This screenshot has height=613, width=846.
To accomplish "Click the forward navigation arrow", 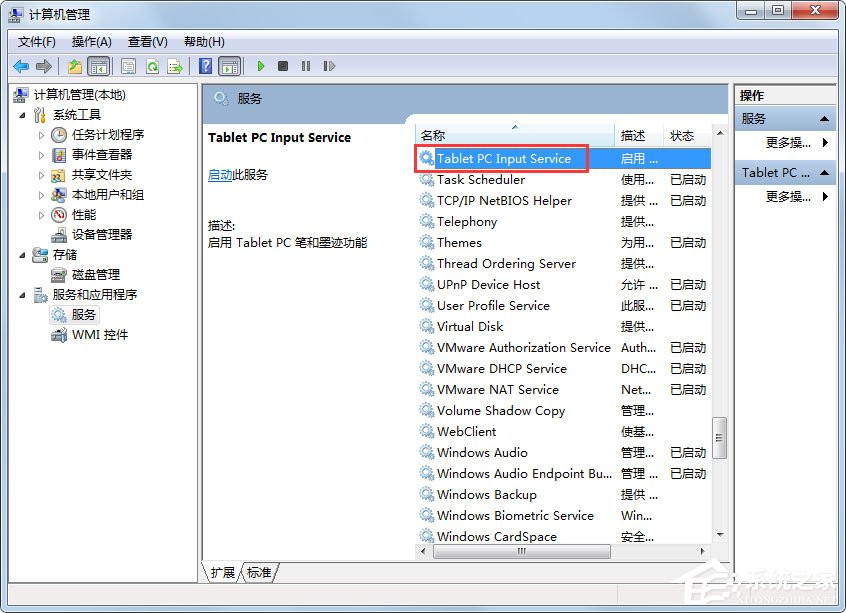I will pos(41,66).
